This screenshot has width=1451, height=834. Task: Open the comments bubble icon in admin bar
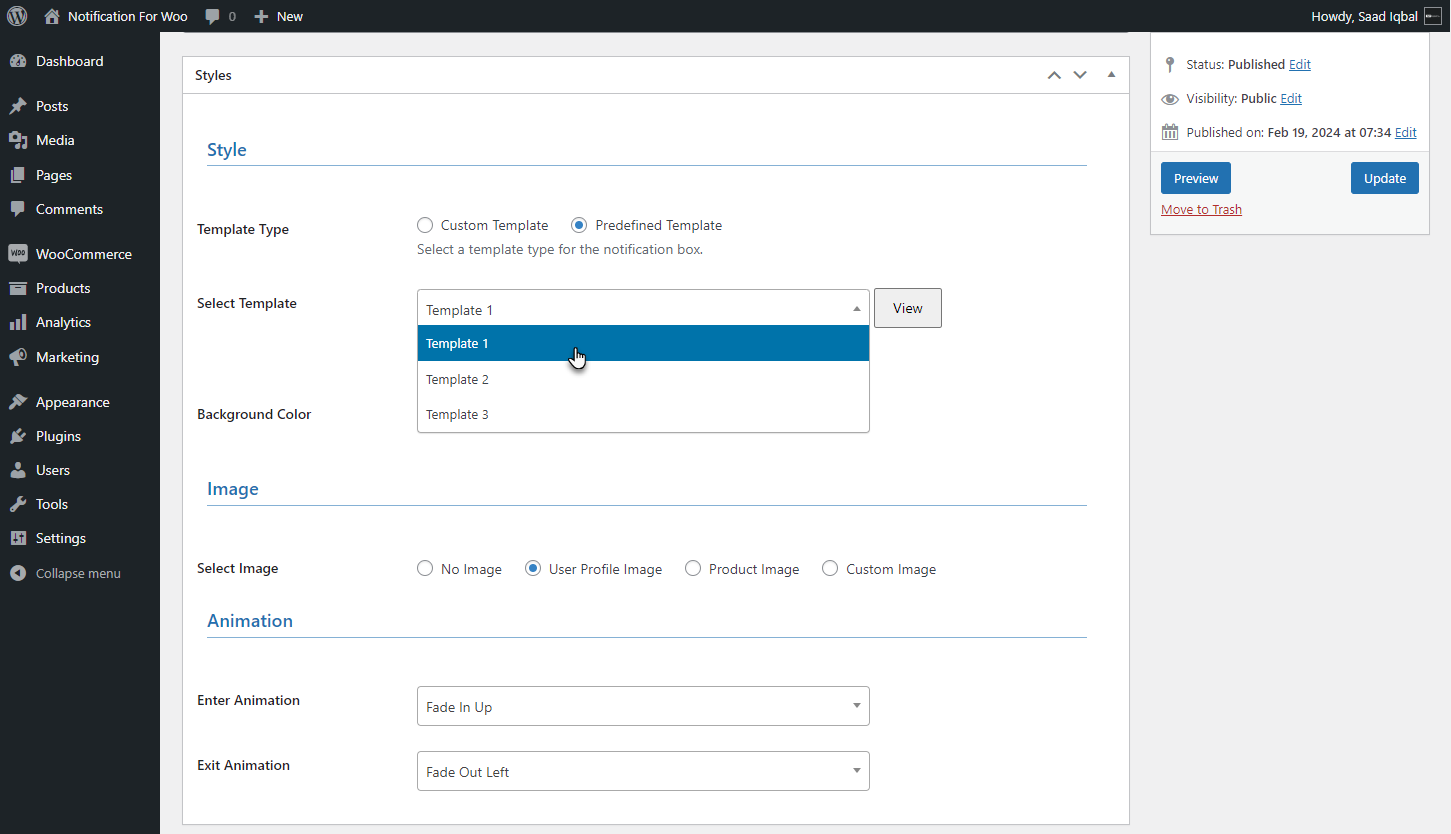pos(212,17)
